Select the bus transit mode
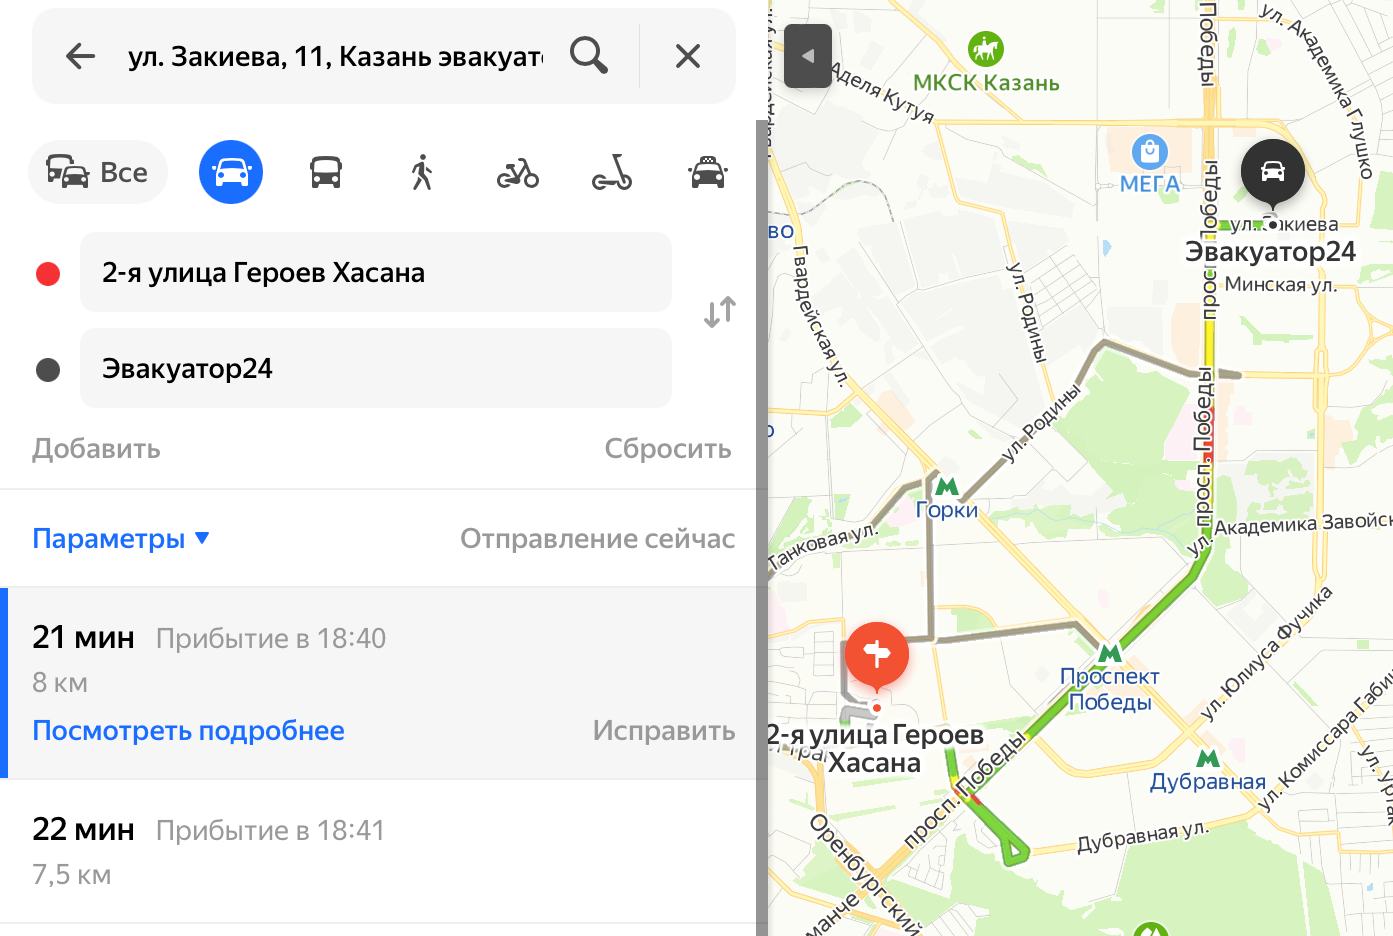This screenshot has height=936, width=1393. point(326,172)
